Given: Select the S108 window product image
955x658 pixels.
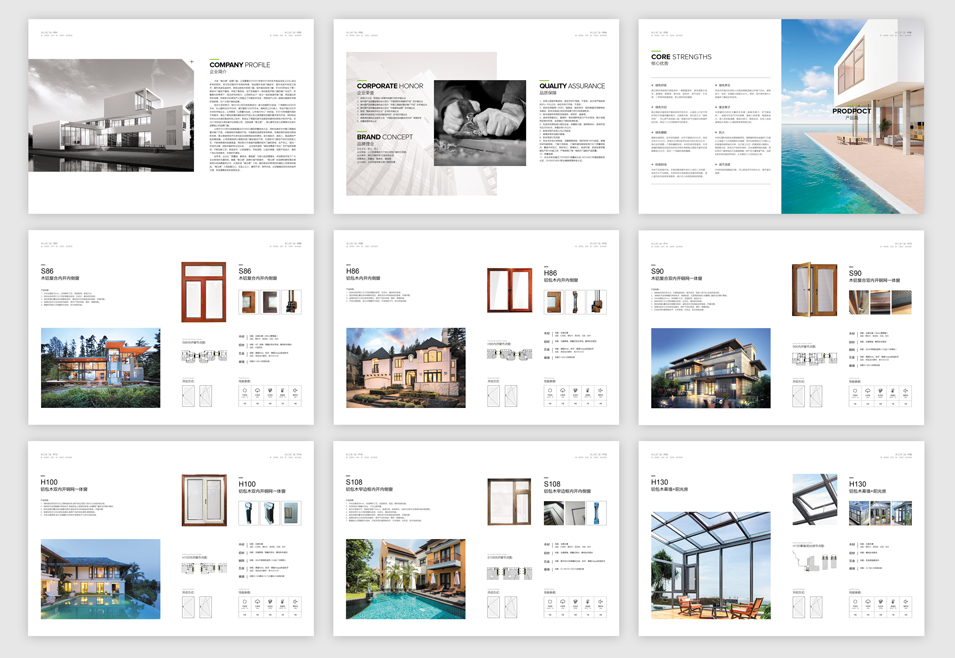Looking at the screenshot, I should [x=509, y=501].
